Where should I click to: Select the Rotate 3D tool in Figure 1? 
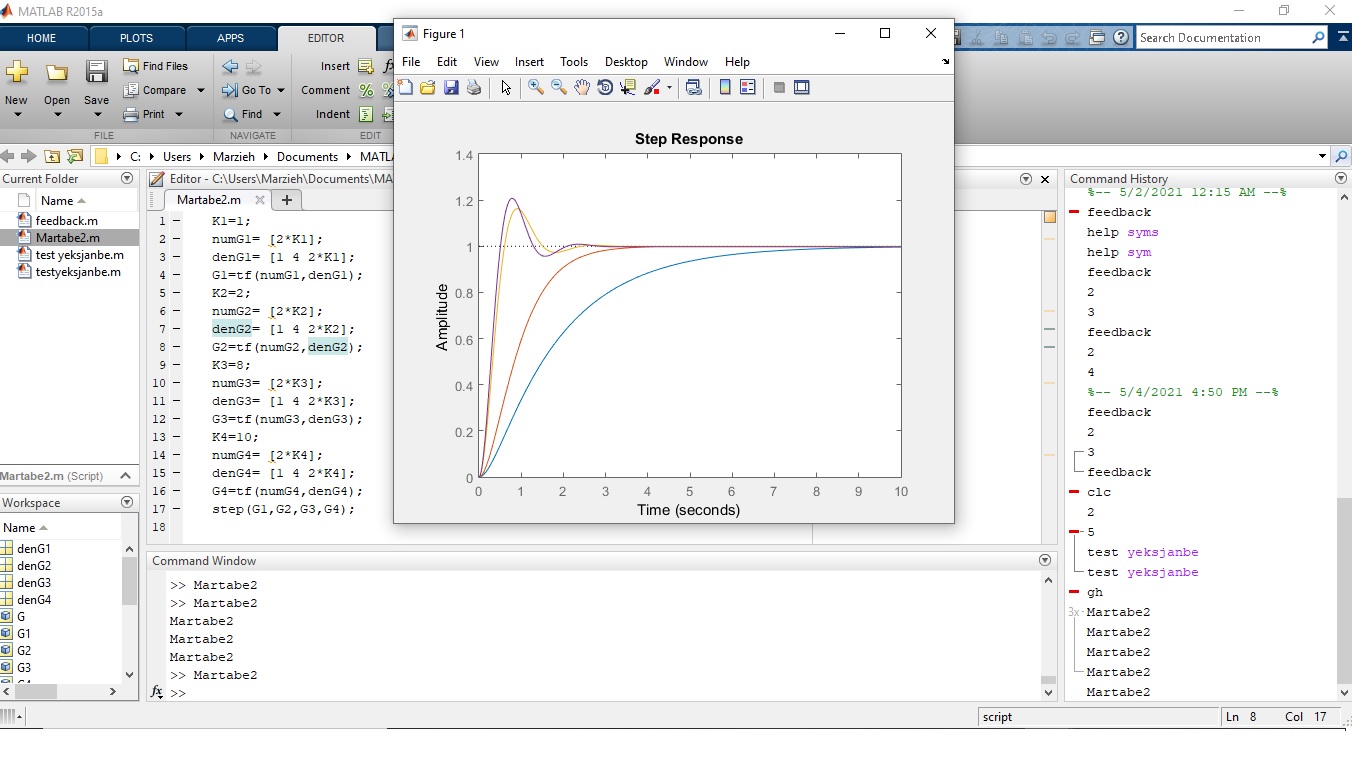(x=605, y=88)
